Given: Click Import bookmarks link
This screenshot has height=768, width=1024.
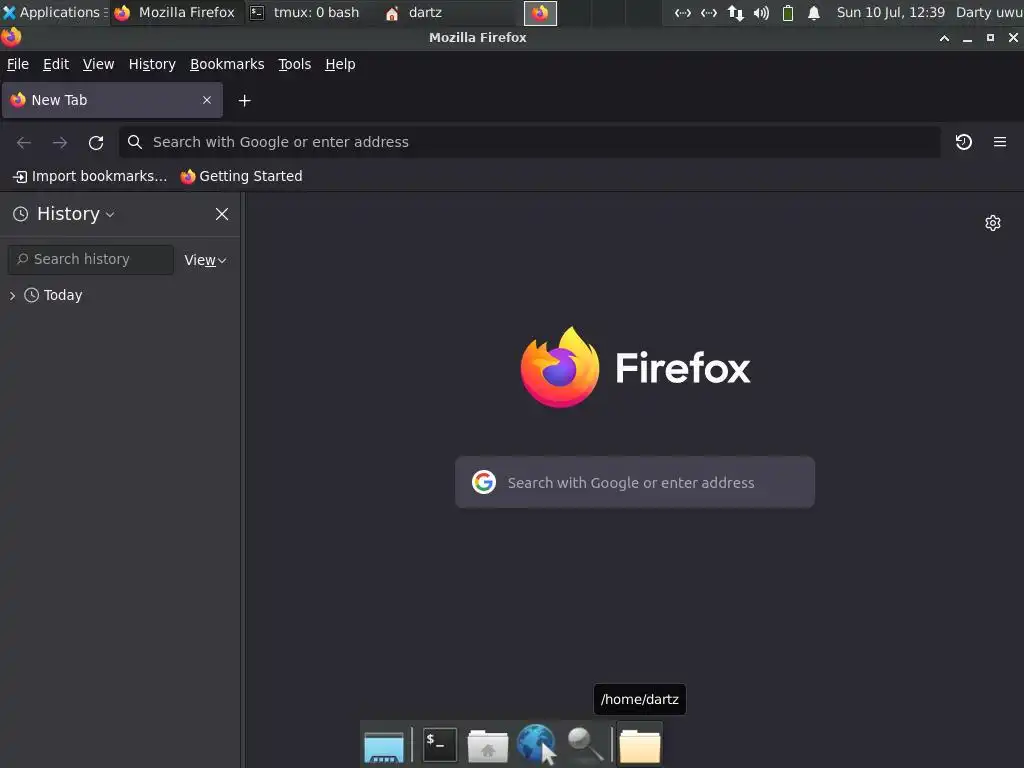Looking at the screenshot, I should [x=90, y=176].
